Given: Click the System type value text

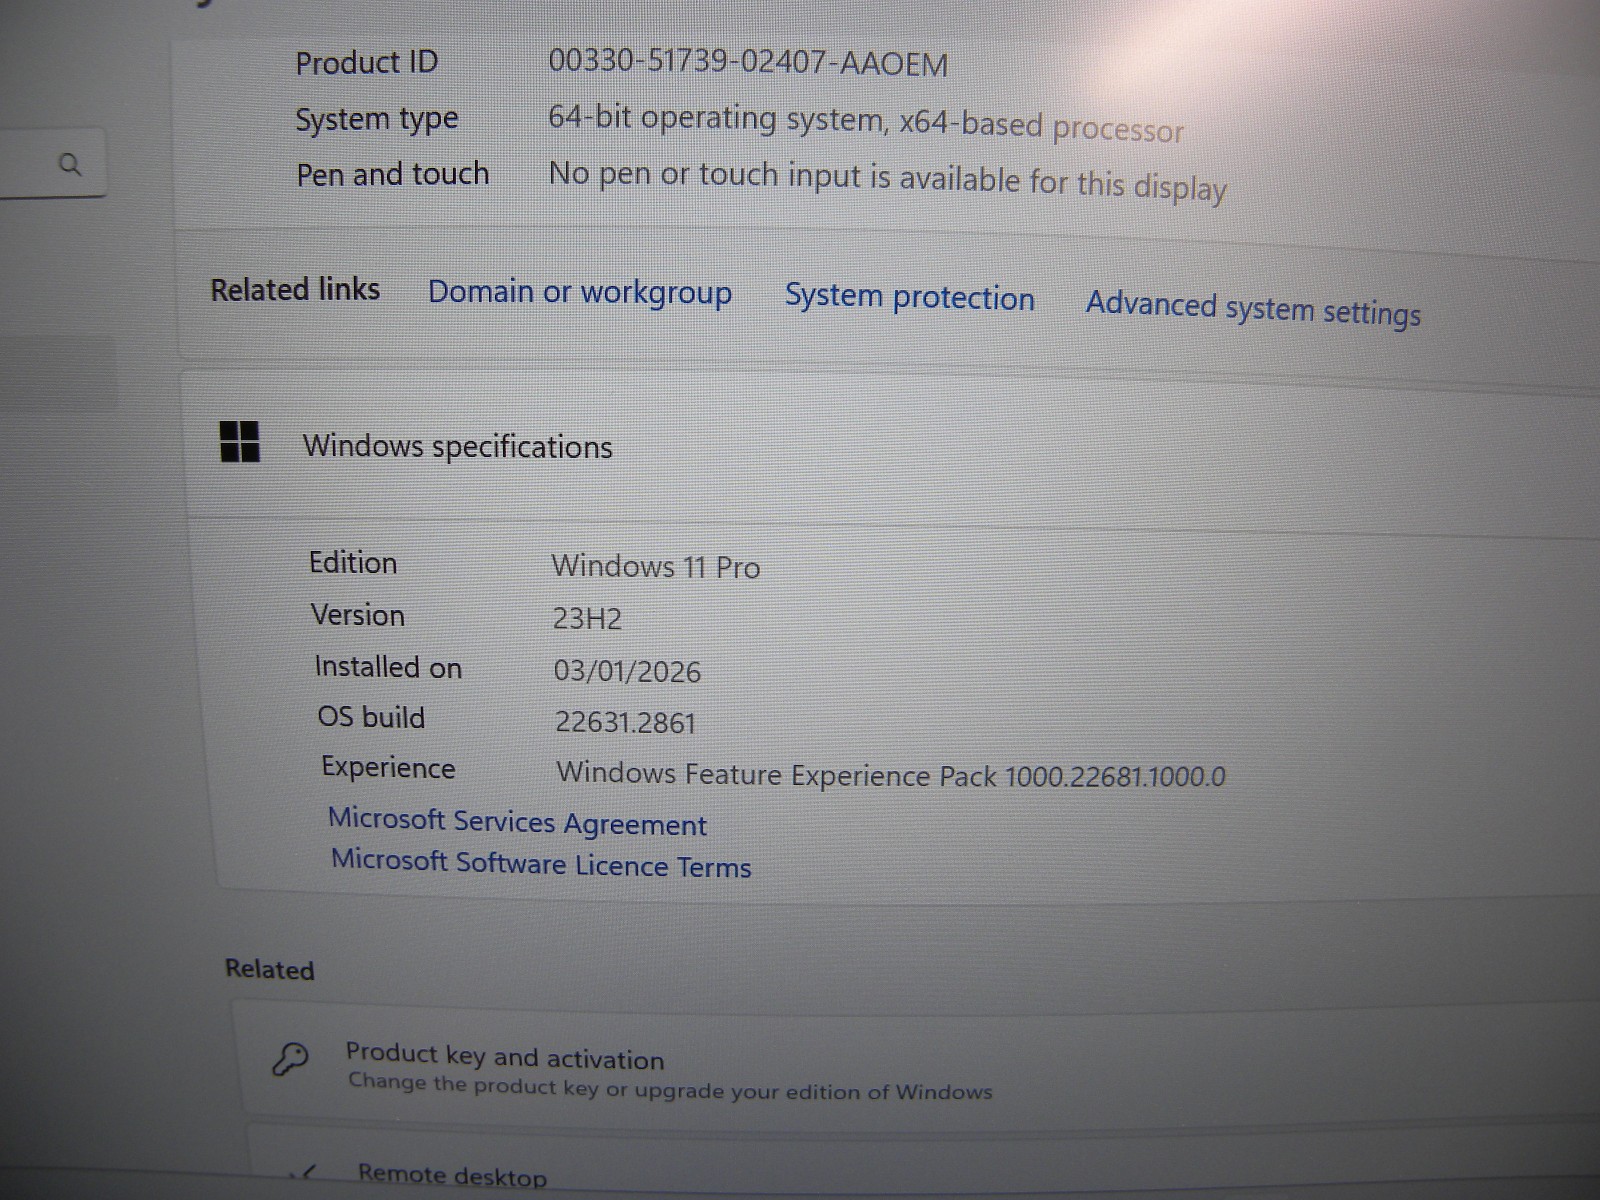Looking at the screenshot, I should point(866,122).
